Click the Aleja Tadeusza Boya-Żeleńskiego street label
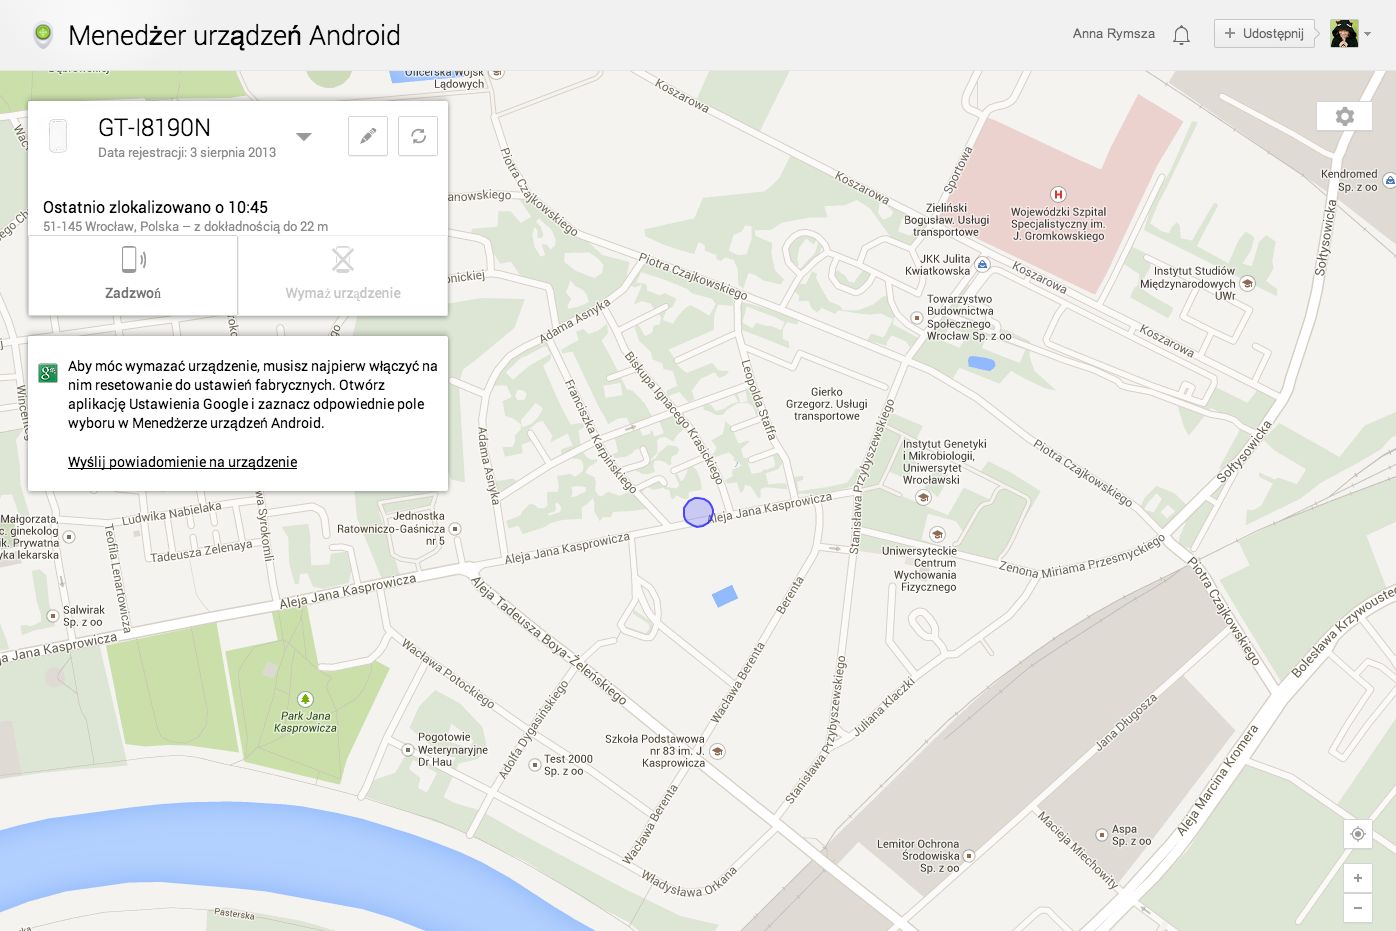Image resolution: width=1396 pixels, height=931 pixels. pos(549,641)
